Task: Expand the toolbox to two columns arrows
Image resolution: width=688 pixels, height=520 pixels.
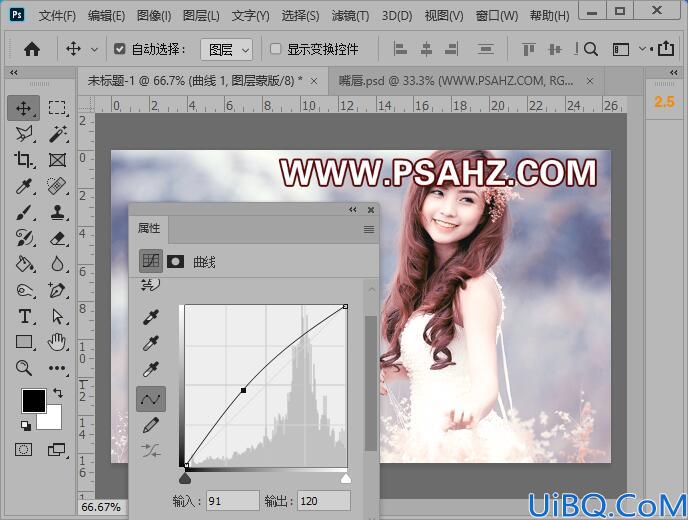Action: pos(14,72)
